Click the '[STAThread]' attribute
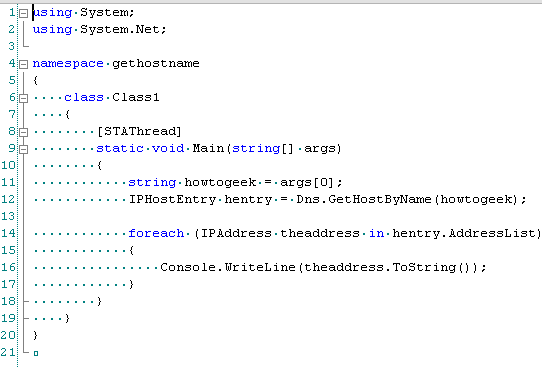The width and height of the screenshot is (542, 367). [139, 131]
